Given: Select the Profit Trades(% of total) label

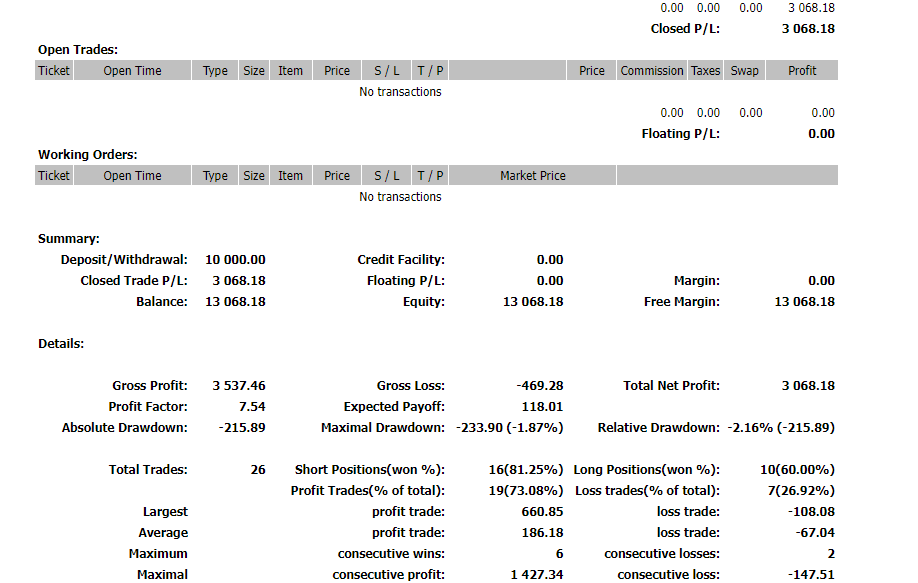Looking at the screenshot, I should (x=368, y=491).
